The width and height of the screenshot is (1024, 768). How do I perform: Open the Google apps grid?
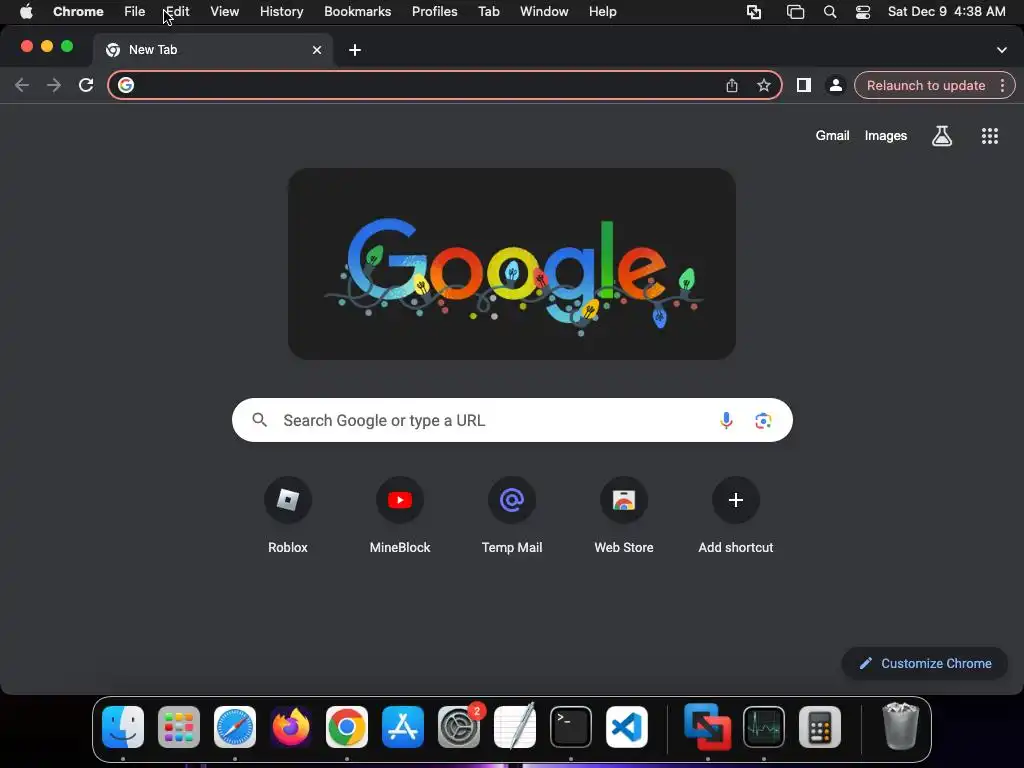tap(989, 136)
